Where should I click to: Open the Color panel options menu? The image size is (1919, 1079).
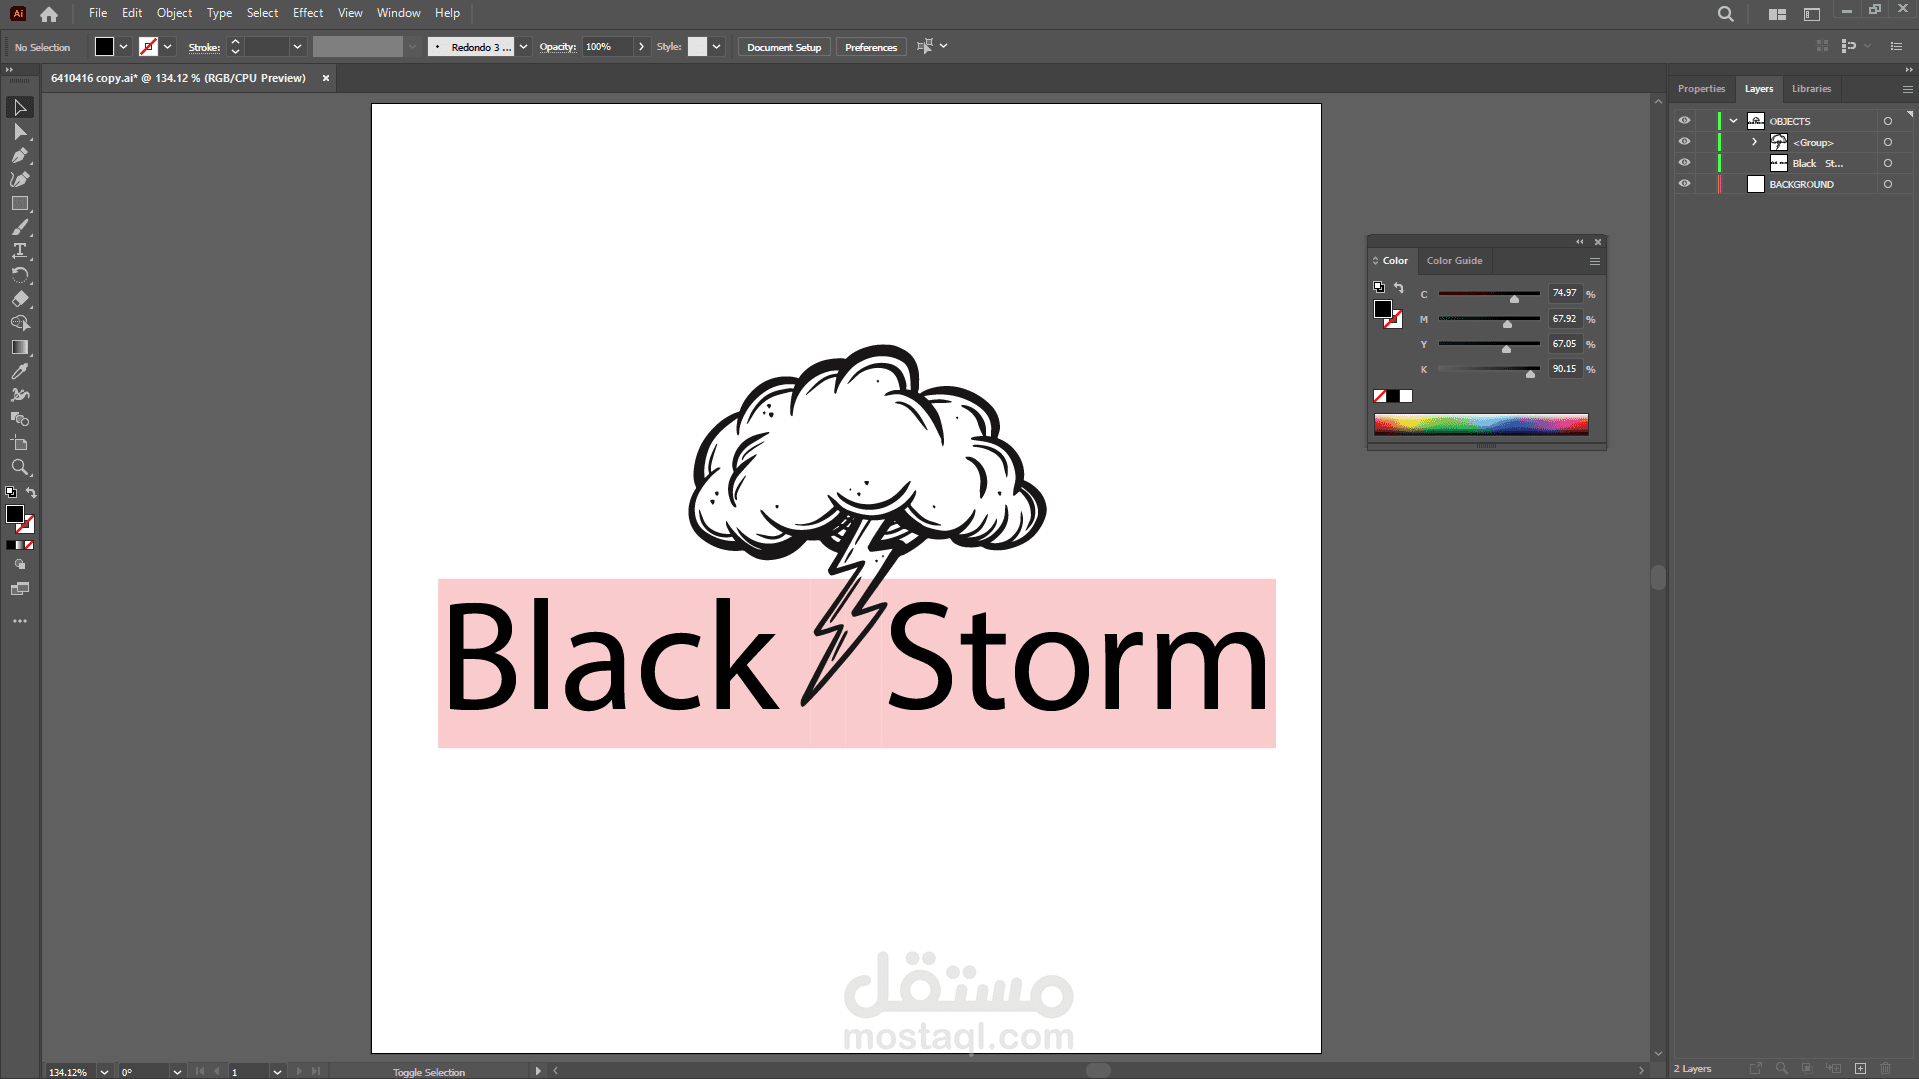click(1595, 261)
